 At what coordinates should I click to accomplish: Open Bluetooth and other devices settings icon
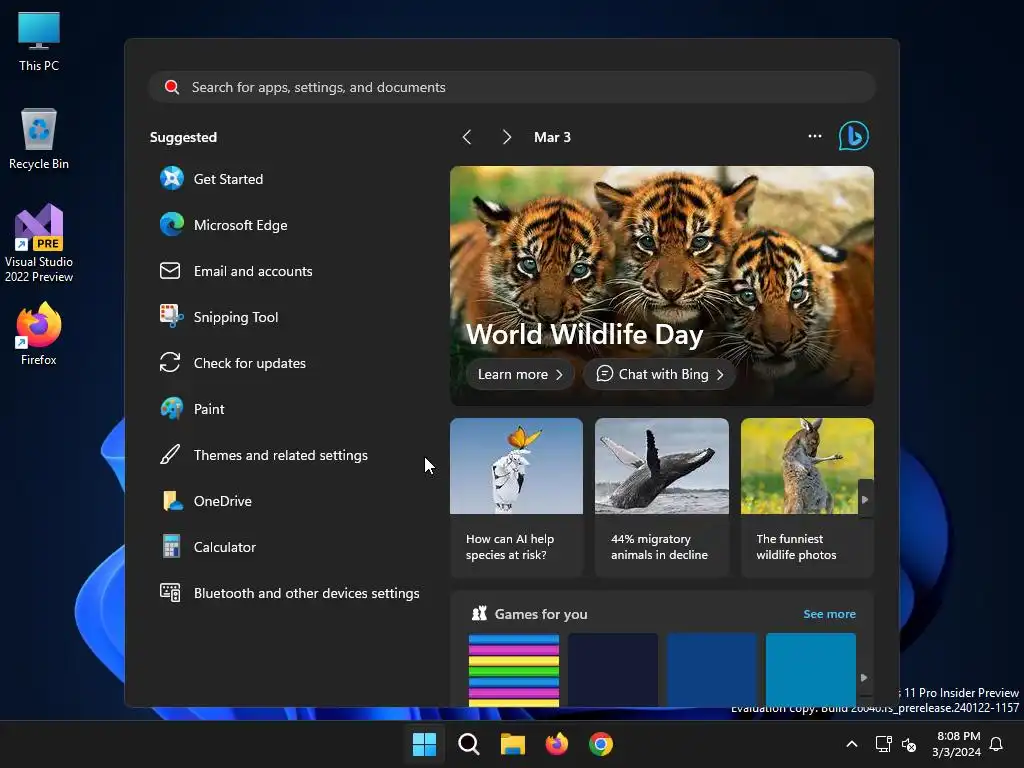pos(170,592)
